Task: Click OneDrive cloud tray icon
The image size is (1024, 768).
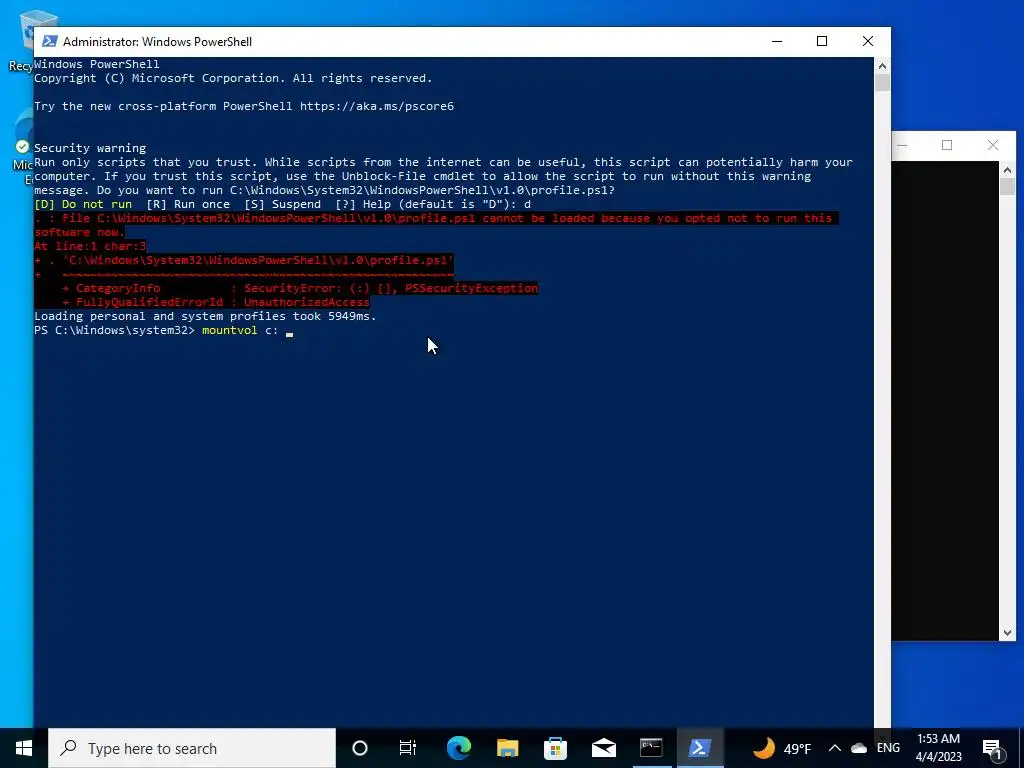Action: click(x=859, y=748)
